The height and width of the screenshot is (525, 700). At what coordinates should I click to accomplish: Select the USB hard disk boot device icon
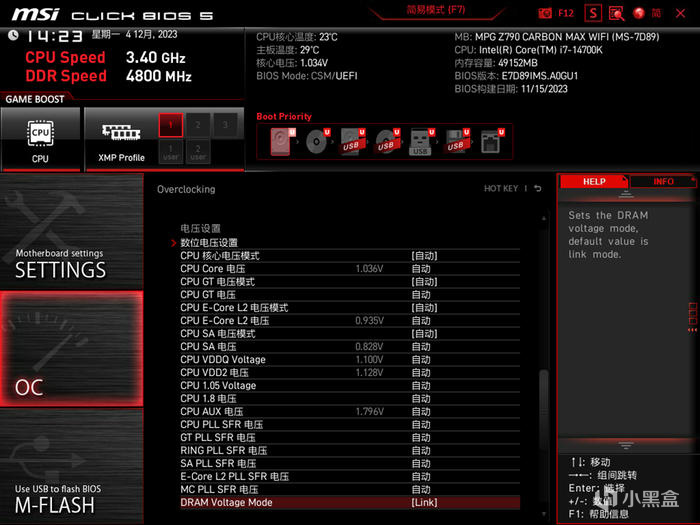click(352, 142)
